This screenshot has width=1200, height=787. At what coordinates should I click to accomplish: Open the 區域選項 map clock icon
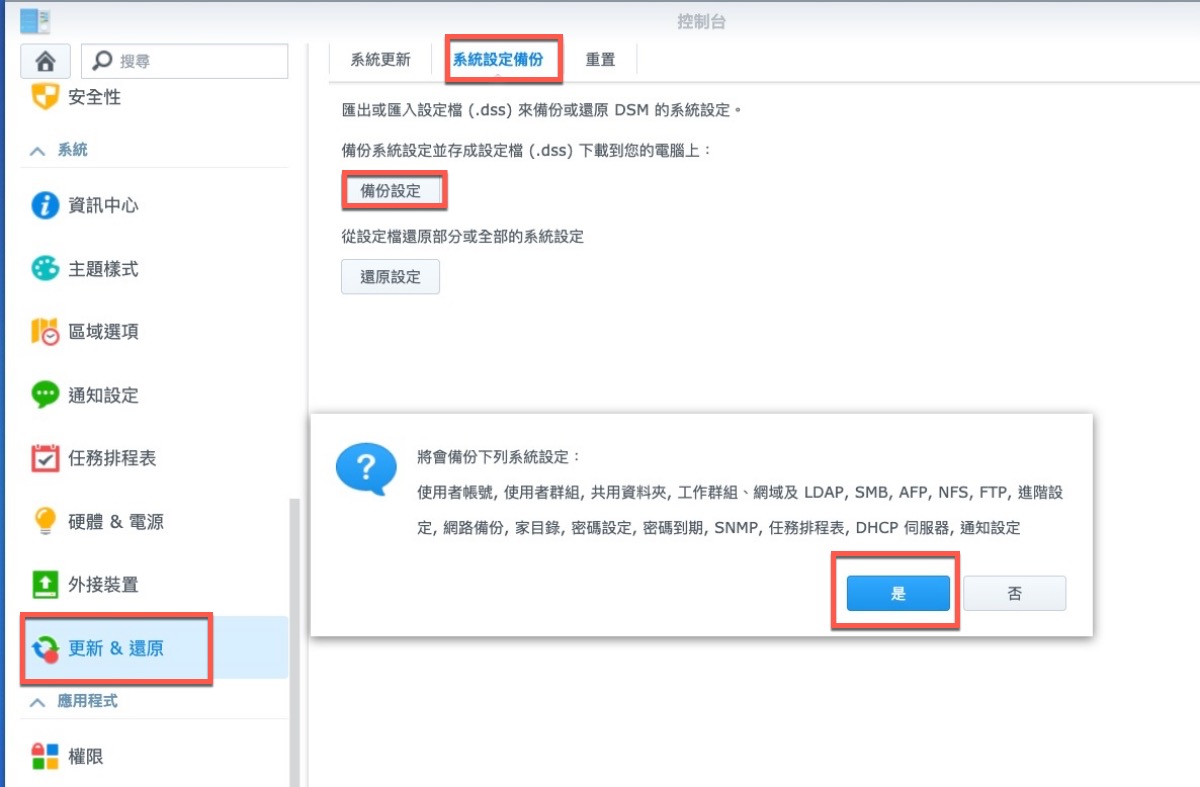tap(45, 331)
